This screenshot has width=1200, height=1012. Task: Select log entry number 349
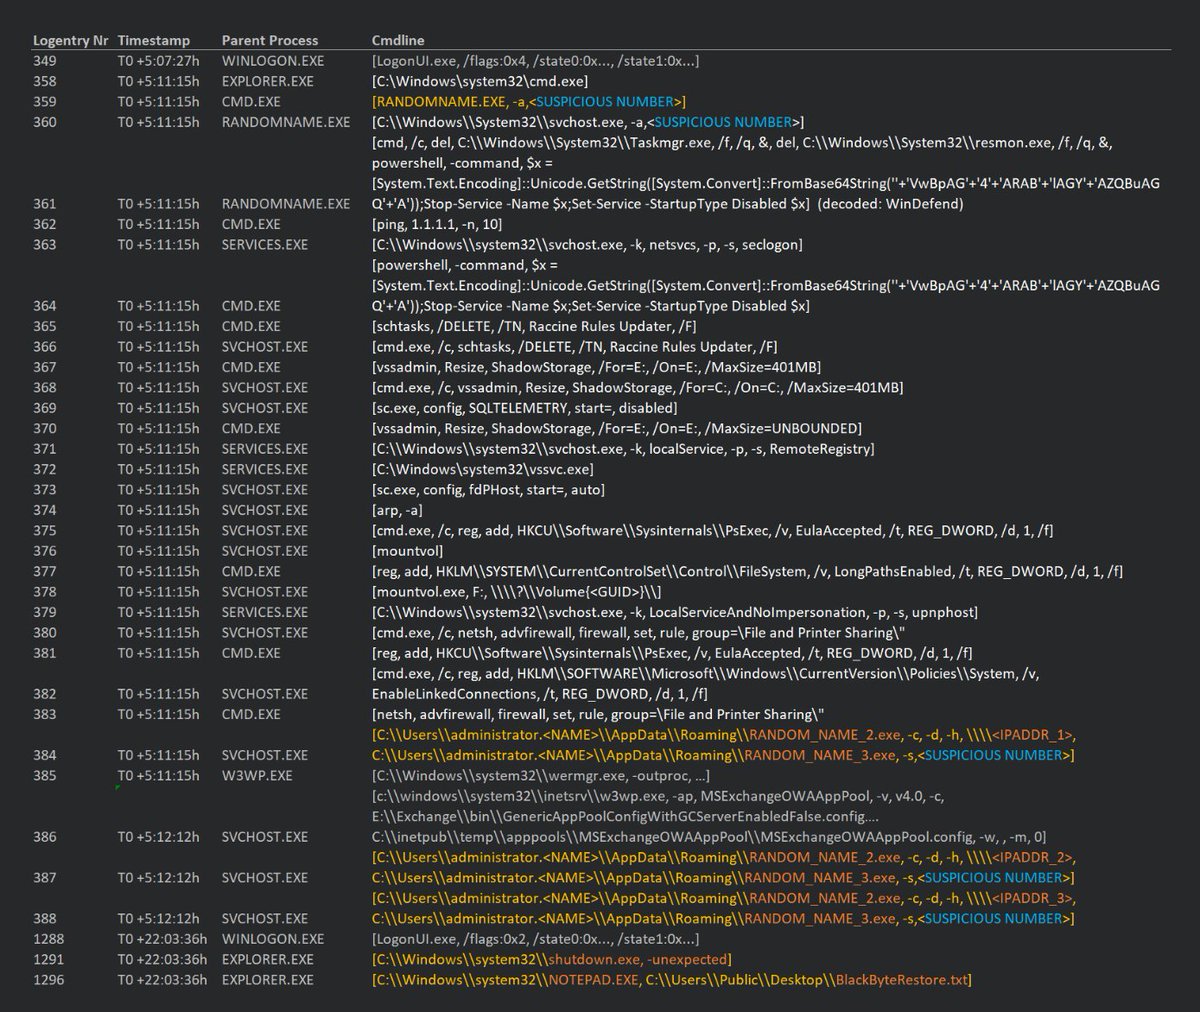[45, 61]
